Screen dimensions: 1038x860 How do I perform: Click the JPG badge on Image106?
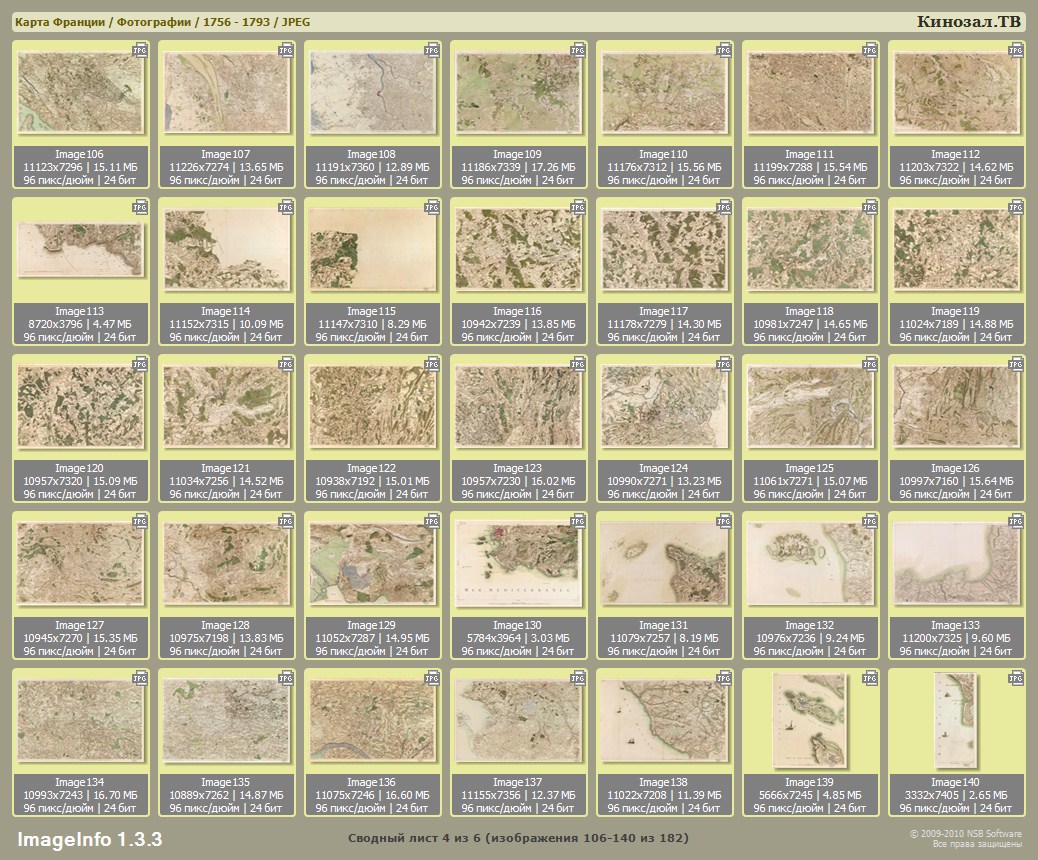tap(140, 48)
